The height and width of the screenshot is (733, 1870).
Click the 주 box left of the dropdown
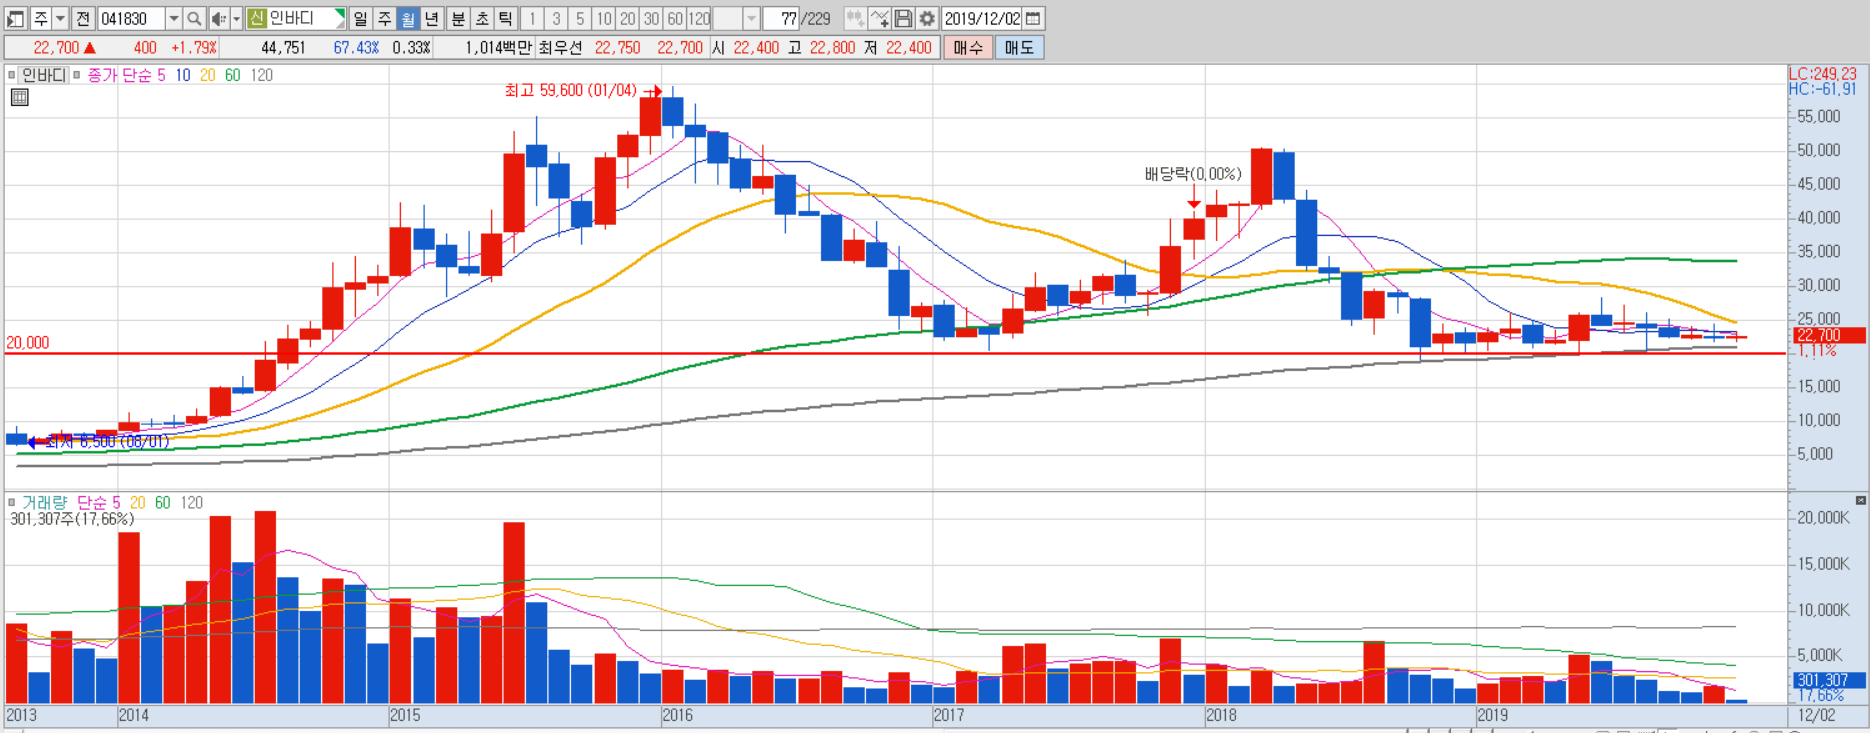[x=41, y=18]
